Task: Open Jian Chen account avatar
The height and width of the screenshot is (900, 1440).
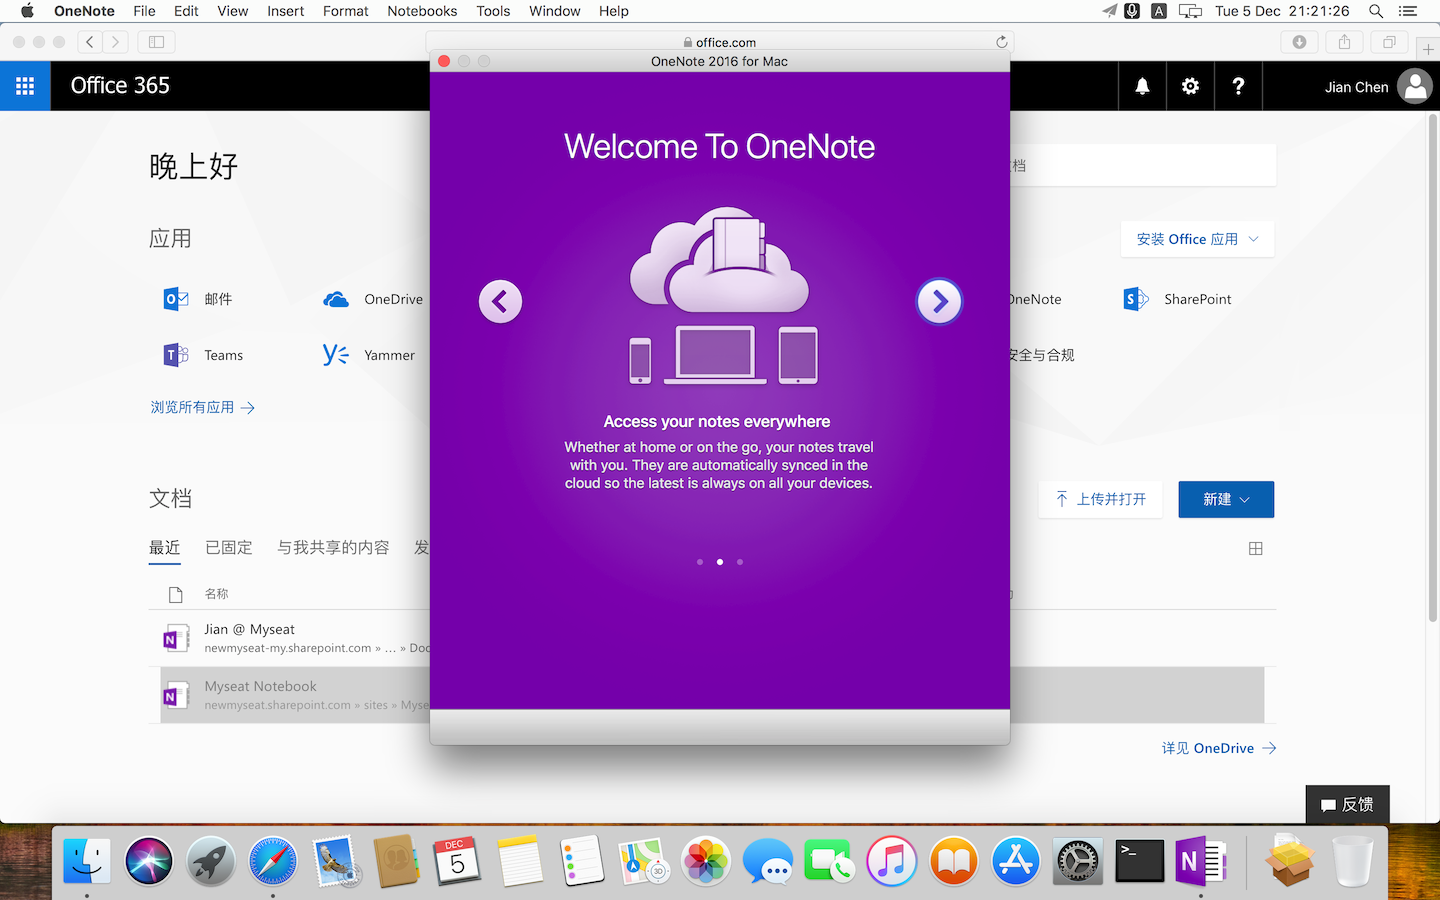Action: point(1415,86)
